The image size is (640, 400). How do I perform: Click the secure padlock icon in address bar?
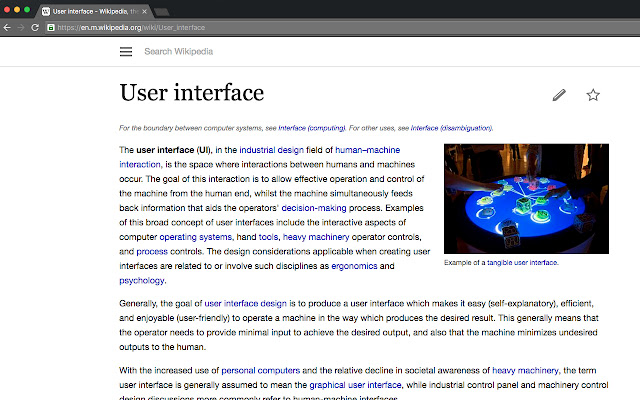(50, 28)
